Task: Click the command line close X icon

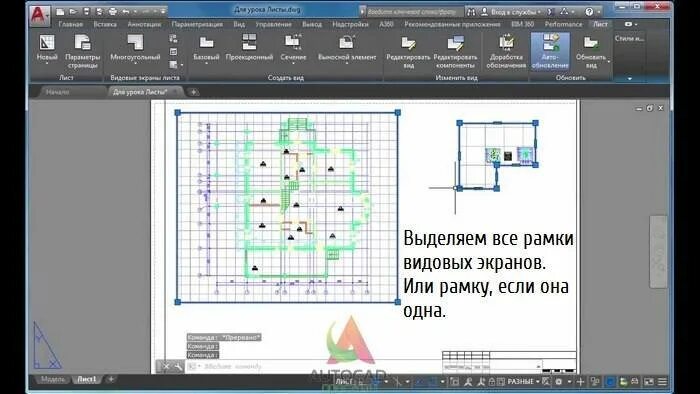Action: click(166, 366)
